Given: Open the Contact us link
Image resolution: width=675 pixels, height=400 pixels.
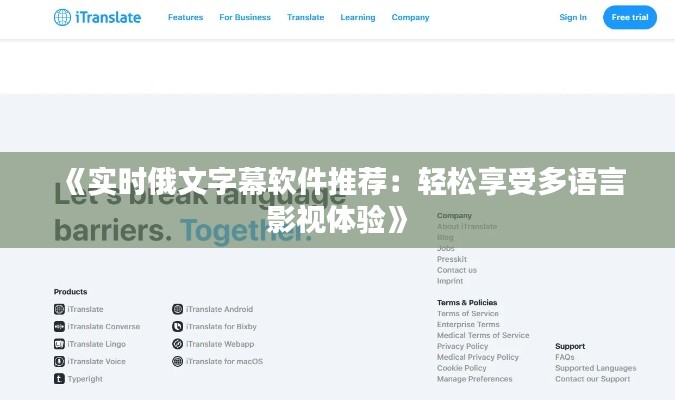Looking at the screenshot, I should [457, 270].
